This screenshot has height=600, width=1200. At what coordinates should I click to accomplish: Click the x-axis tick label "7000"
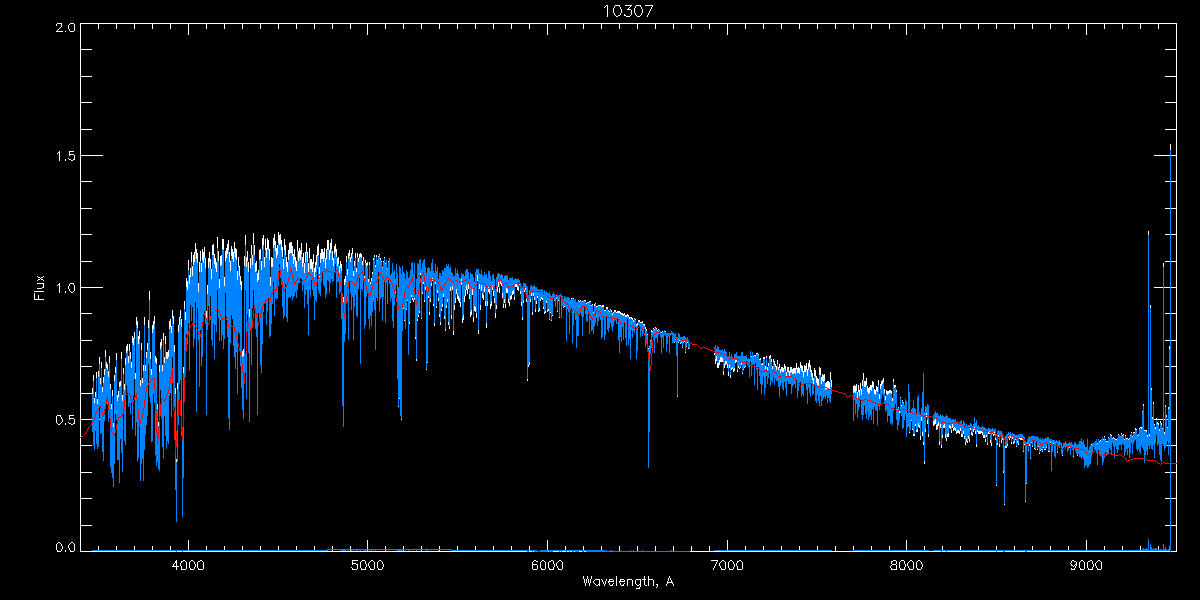pyautogui.click(x=727, y=565)
